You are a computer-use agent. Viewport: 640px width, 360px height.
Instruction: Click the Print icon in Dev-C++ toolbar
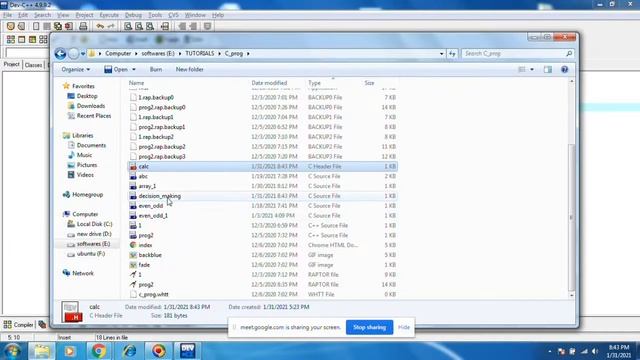click(x=83, y=27)
